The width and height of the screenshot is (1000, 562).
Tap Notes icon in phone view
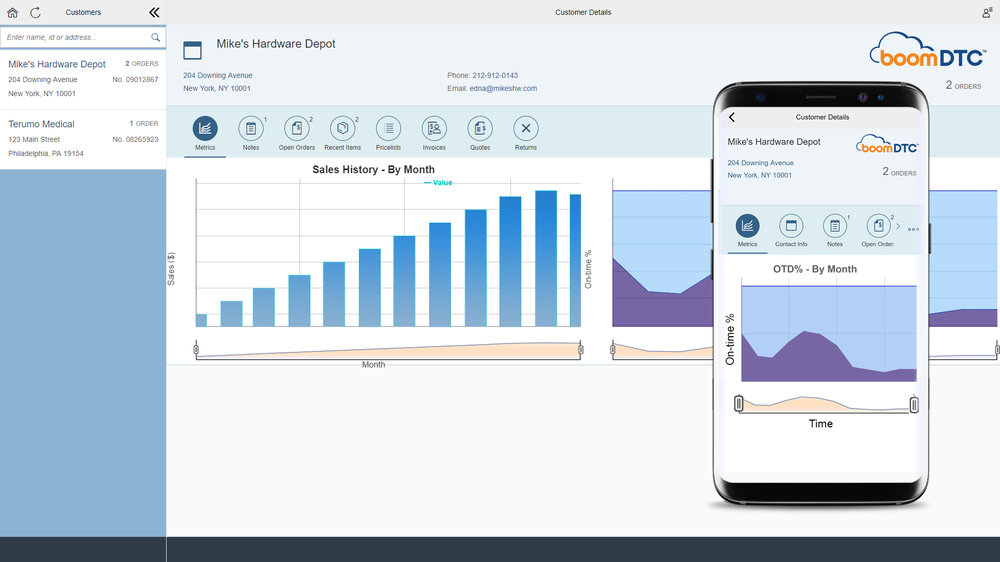point(835,225)
